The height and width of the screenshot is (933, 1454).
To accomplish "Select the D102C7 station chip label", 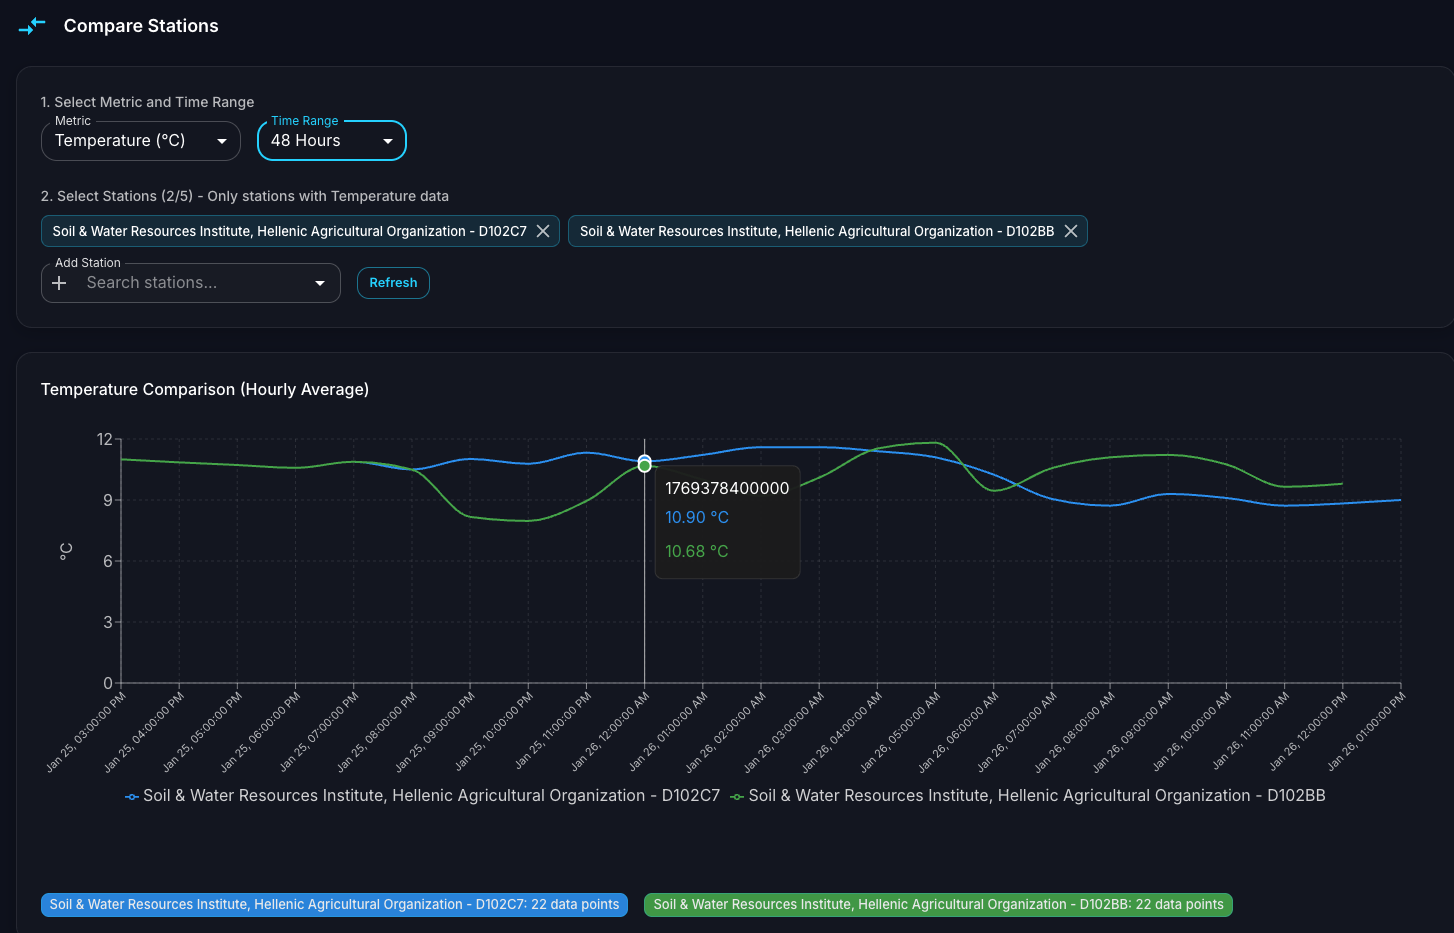I will pos(289,231).
